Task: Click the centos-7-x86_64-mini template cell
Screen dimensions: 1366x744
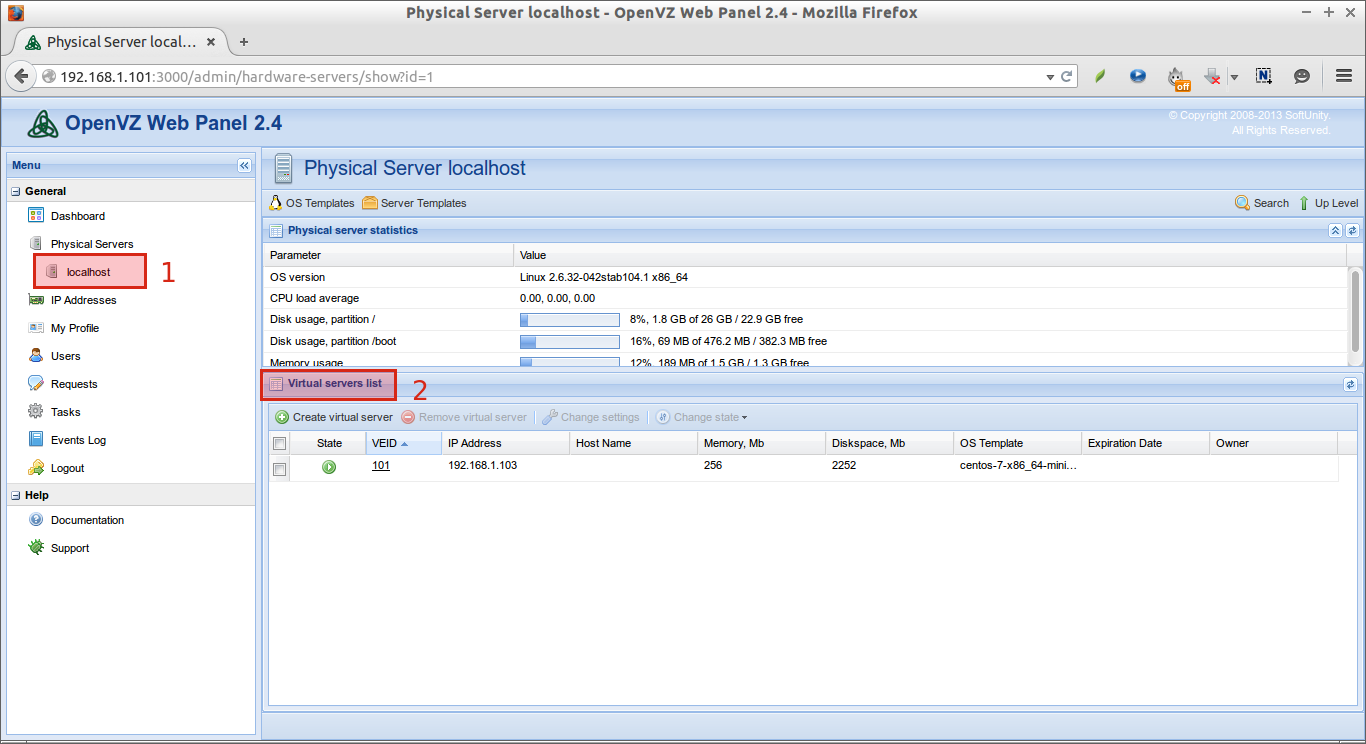Action: click(1018, 465)
